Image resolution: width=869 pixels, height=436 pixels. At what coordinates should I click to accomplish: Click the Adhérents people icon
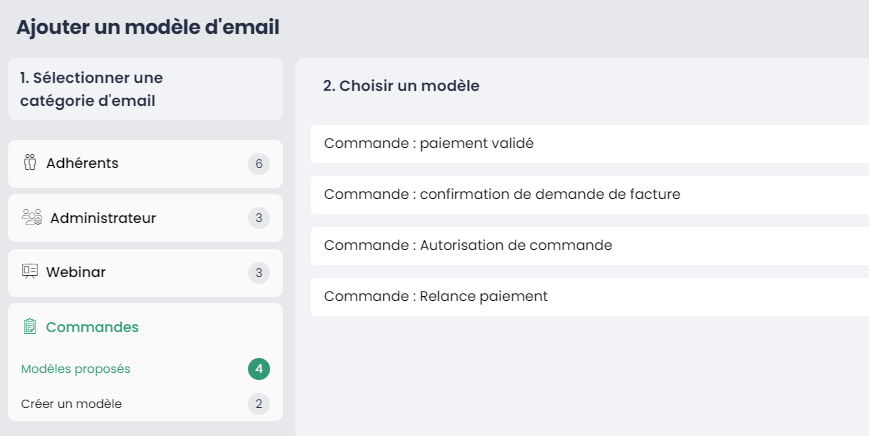pos(30,162)
